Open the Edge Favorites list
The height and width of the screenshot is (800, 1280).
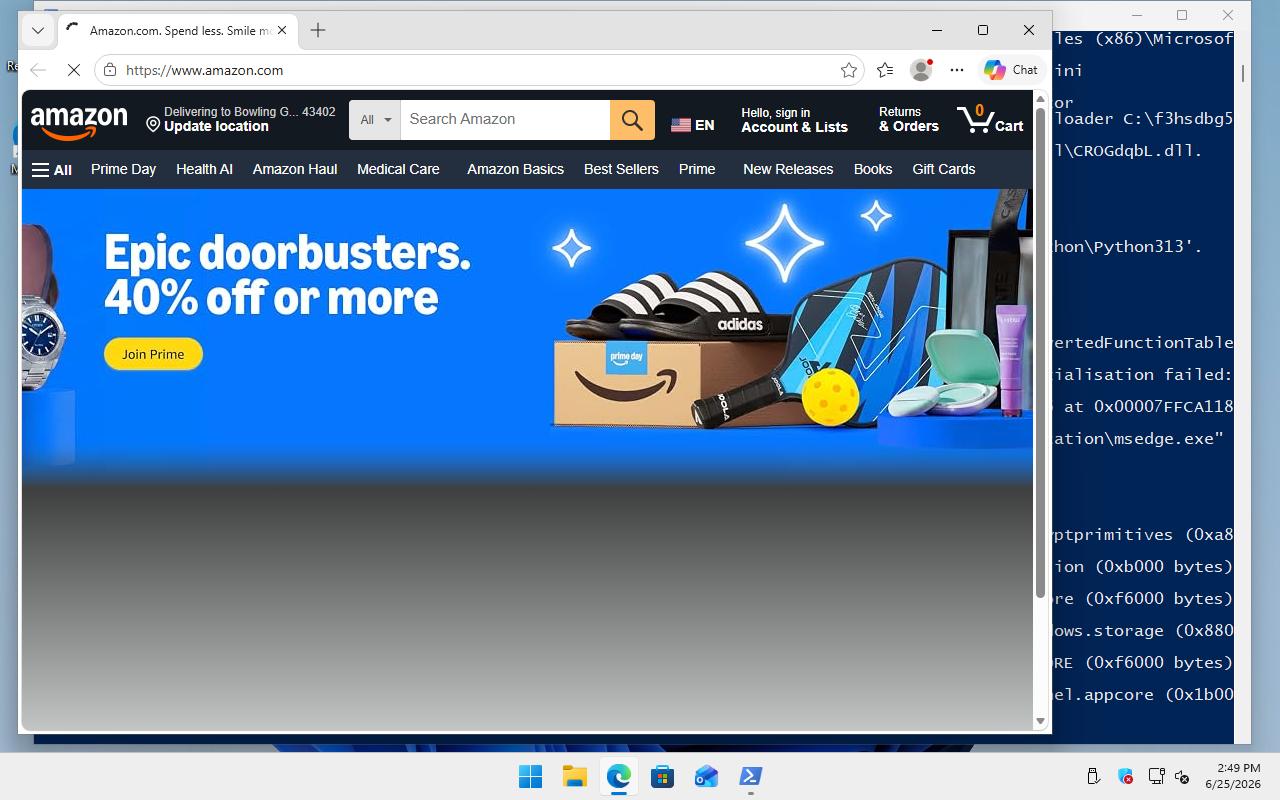click(885, 70)
